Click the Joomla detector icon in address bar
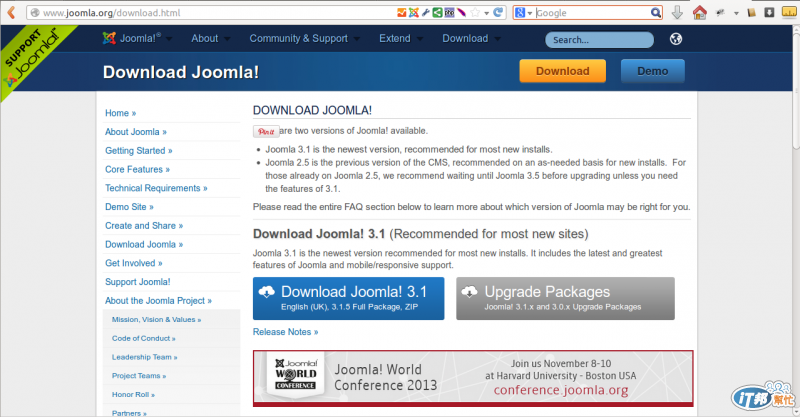 coord(414,12)
